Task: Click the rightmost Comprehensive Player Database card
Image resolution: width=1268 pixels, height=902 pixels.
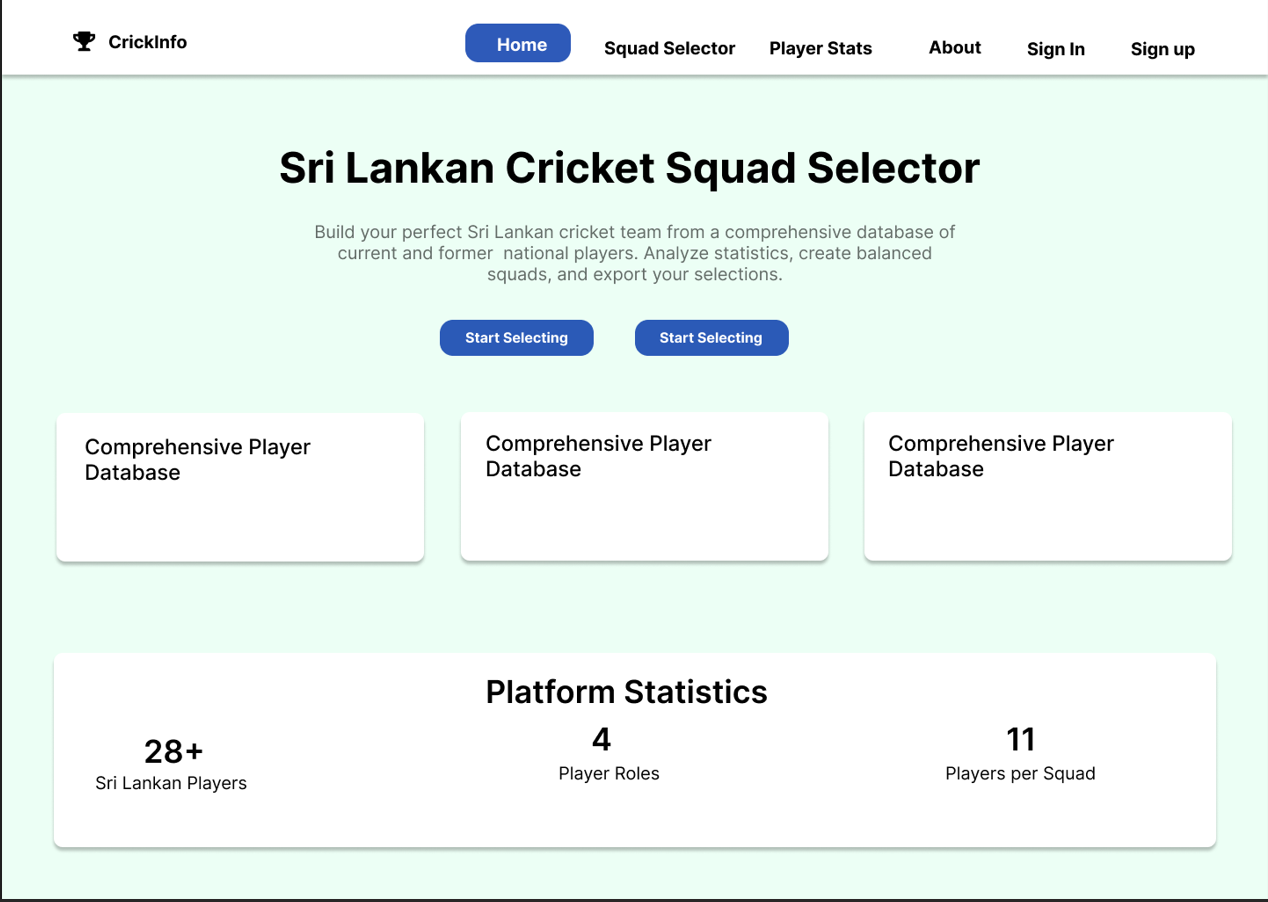Action: click(1047, 486)
